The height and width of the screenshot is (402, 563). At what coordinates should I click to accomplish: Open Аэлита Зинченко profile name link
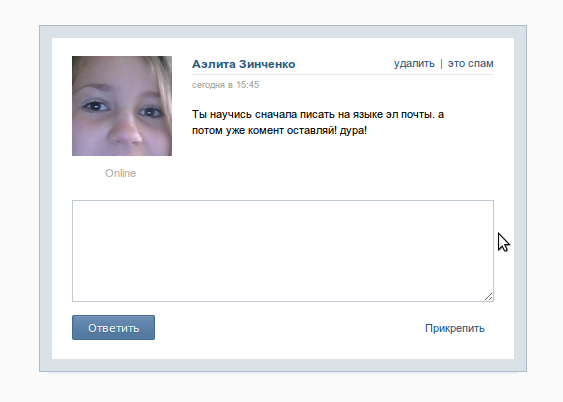[x=243, y=64]
